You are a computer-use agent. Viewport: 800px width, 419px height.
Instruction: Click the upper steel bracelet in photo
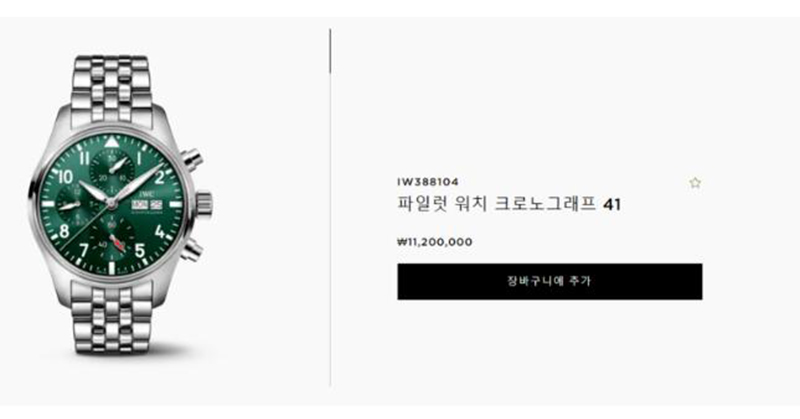[111, 88]
